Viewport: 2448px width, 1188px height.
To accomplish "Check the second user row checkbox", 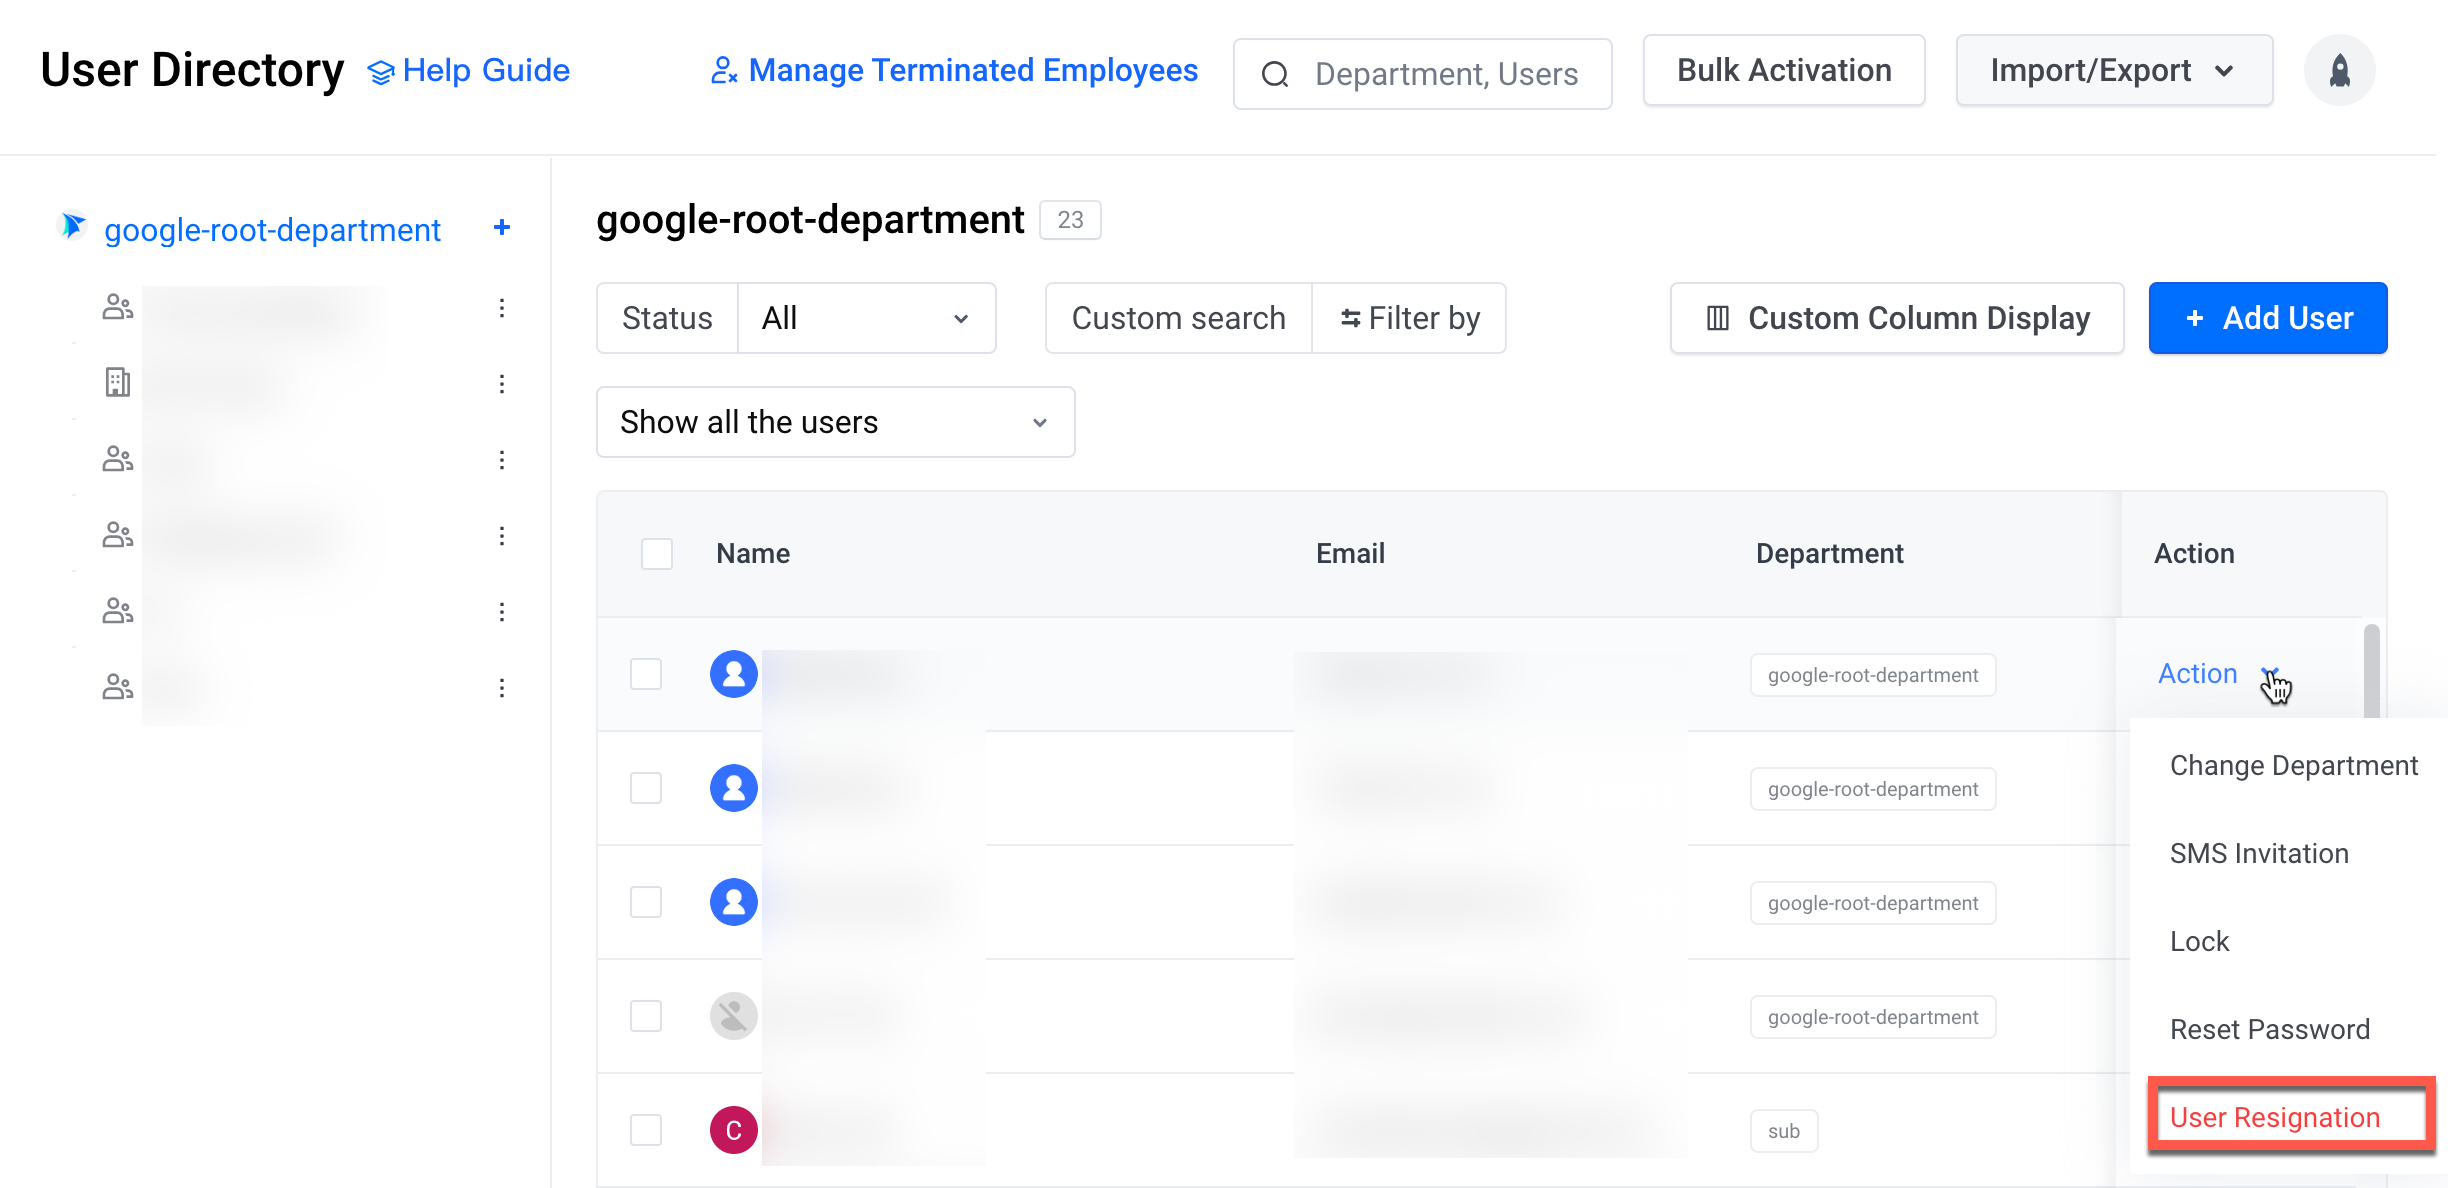I will tap(646, 788).
